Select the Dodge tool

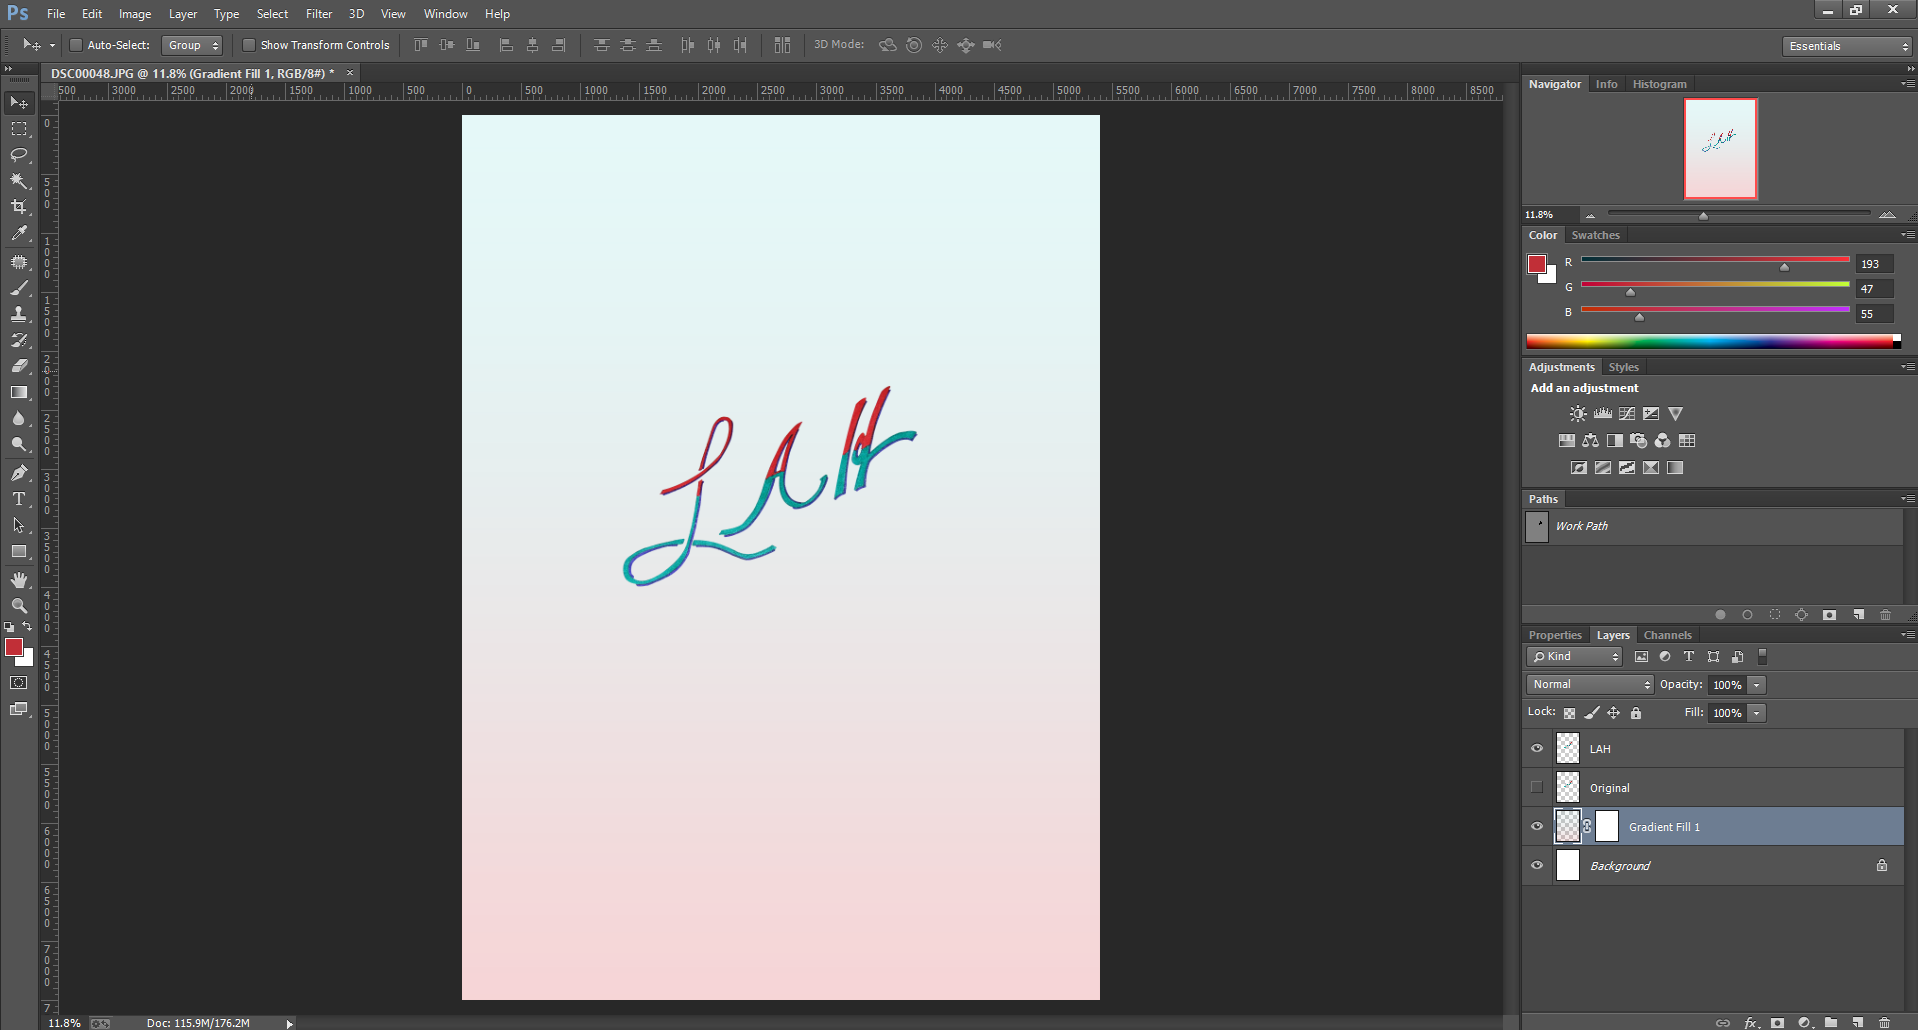[19, 444]
